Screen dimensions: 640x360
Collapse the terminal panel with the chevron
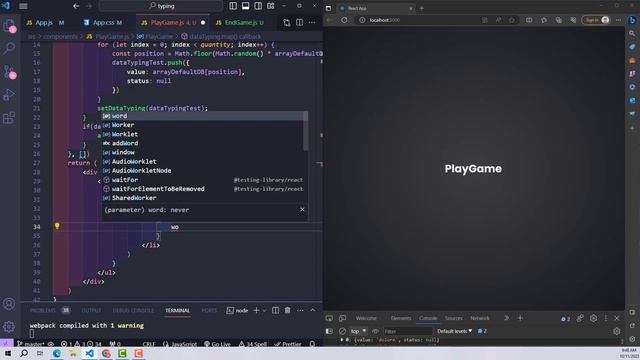[x=313, y=311]
